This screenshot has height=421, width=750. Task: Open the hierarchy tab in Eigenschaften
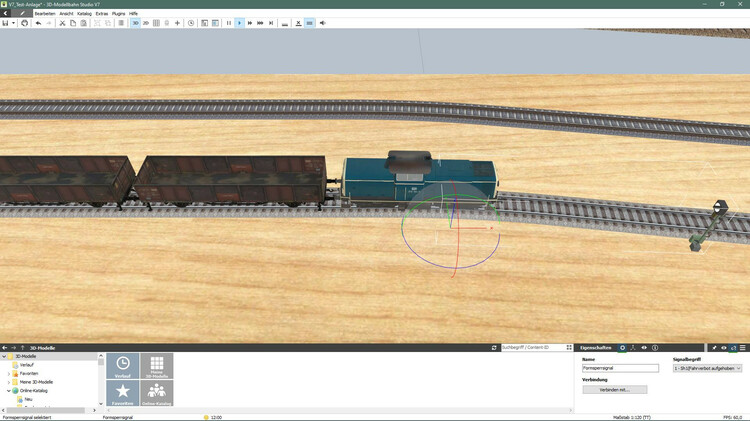tap(633, 348)
